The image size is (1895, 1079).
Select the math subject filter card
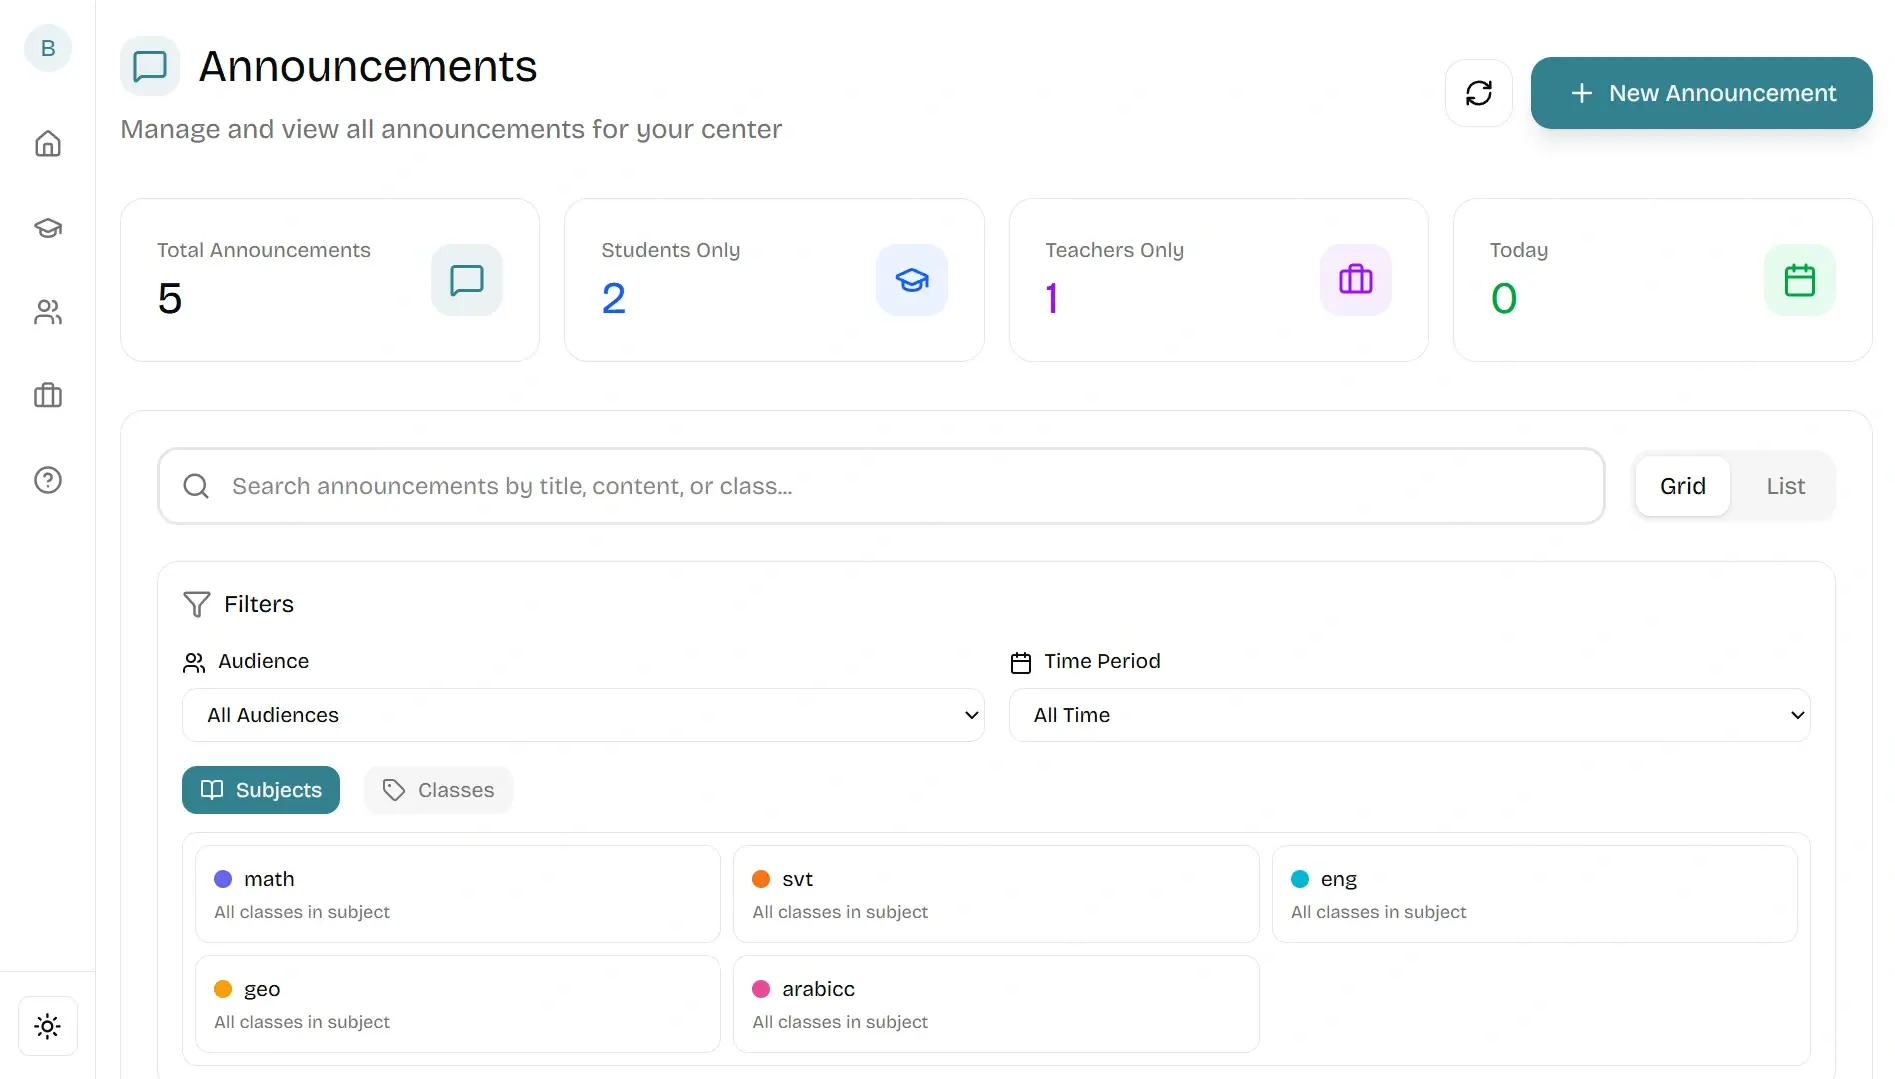tap(457, 894)
